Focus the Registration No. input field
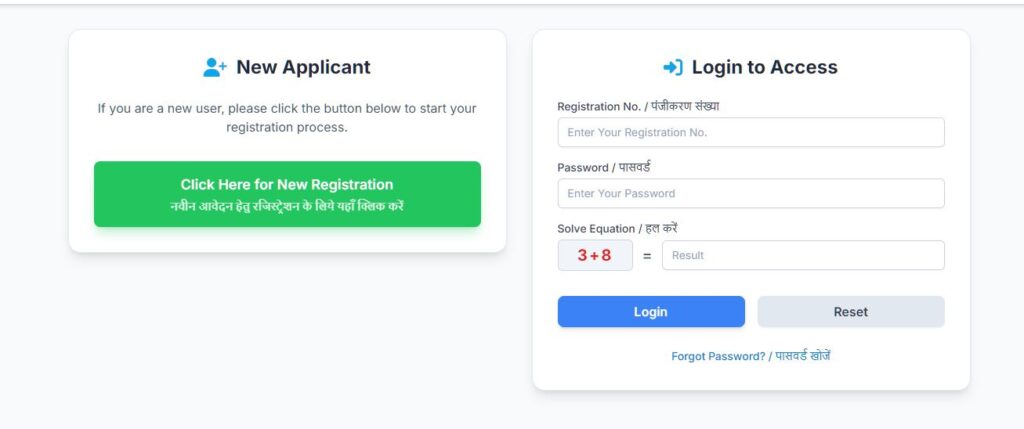 (750, 132)
